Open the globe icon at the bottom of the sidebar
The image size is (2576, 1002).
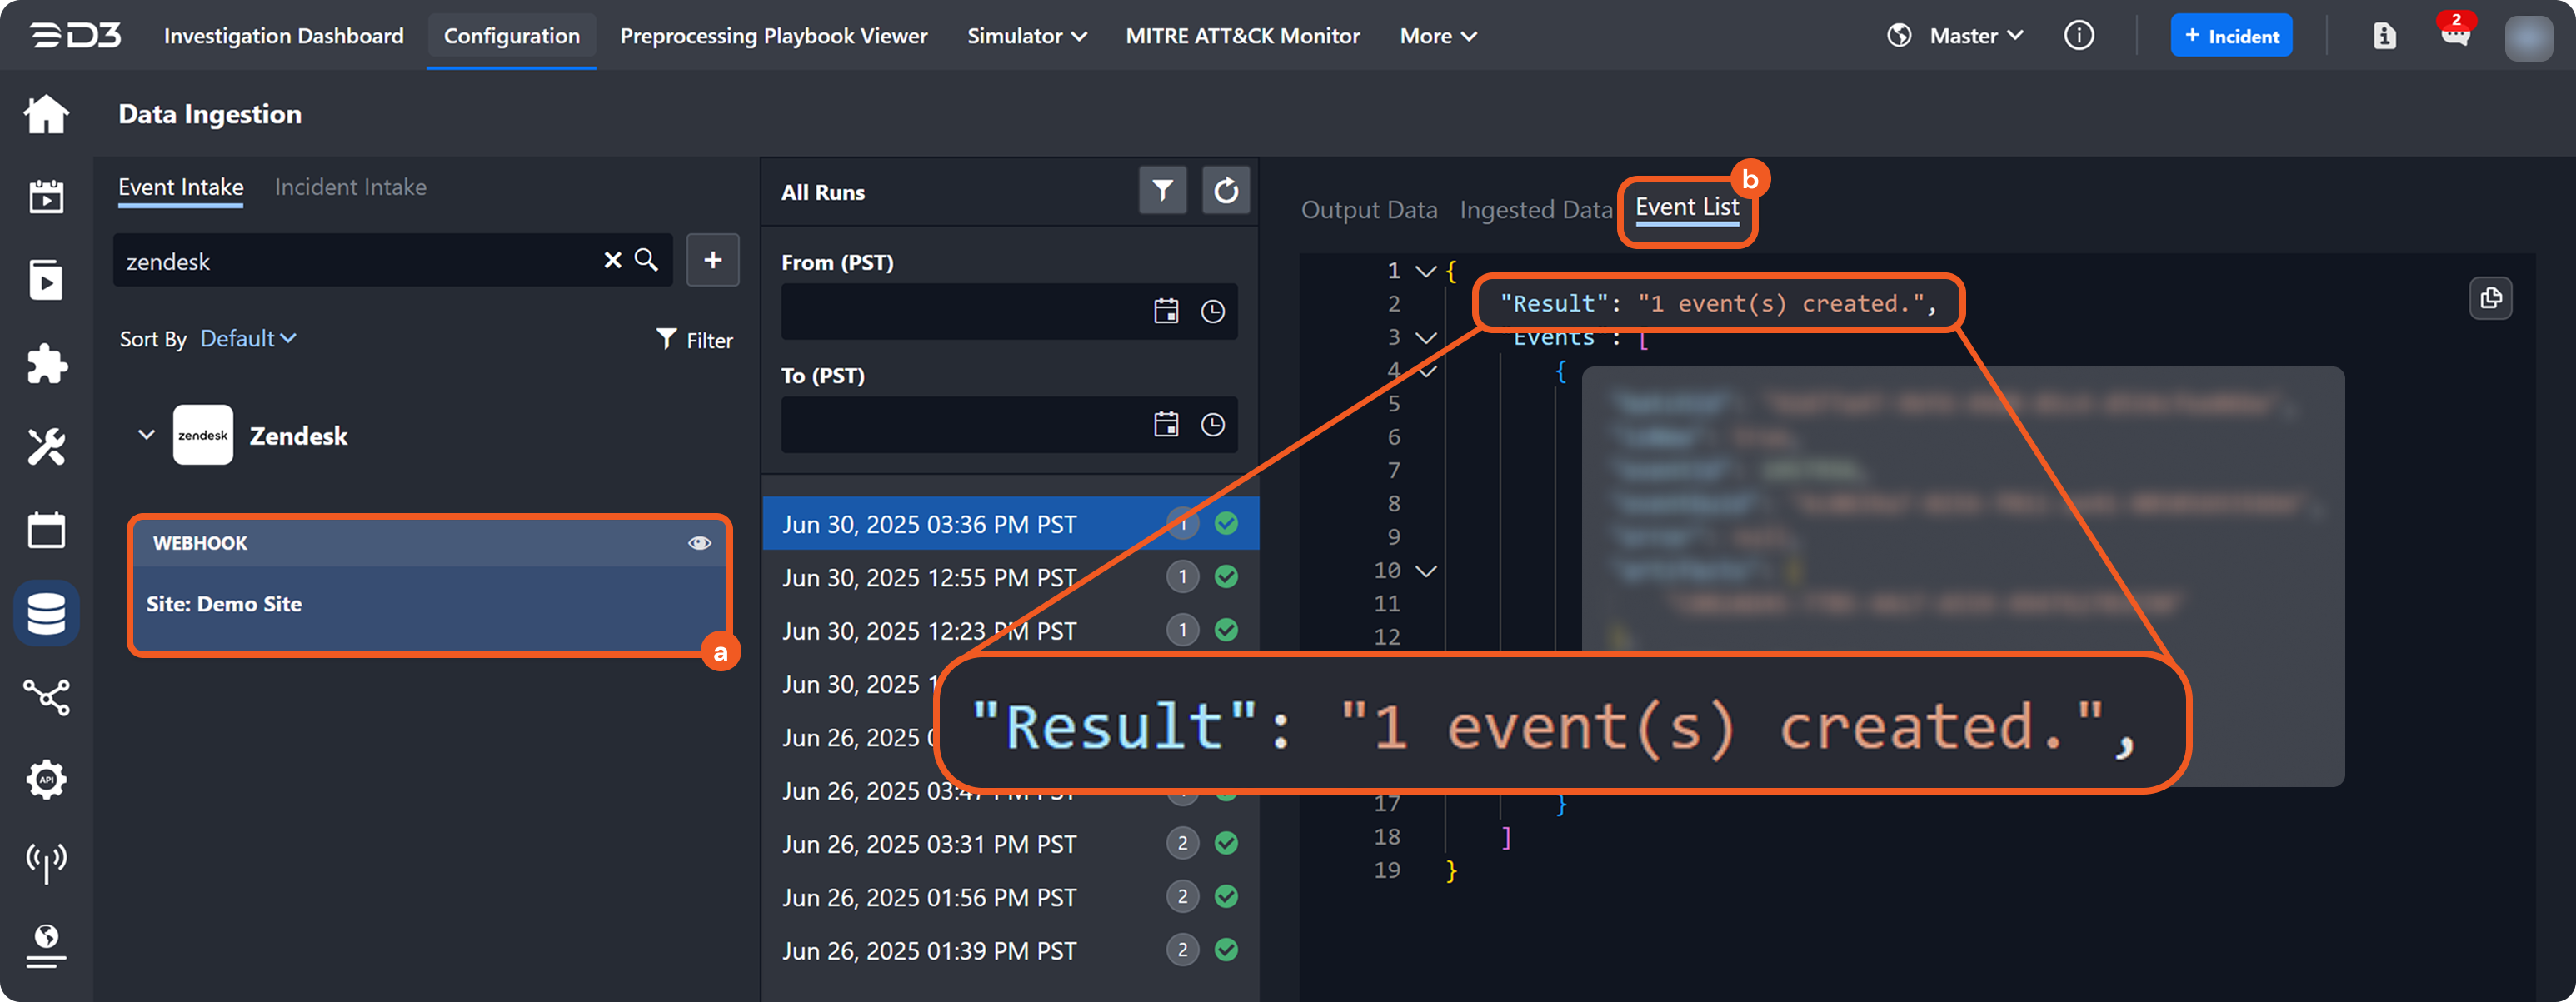46,945
